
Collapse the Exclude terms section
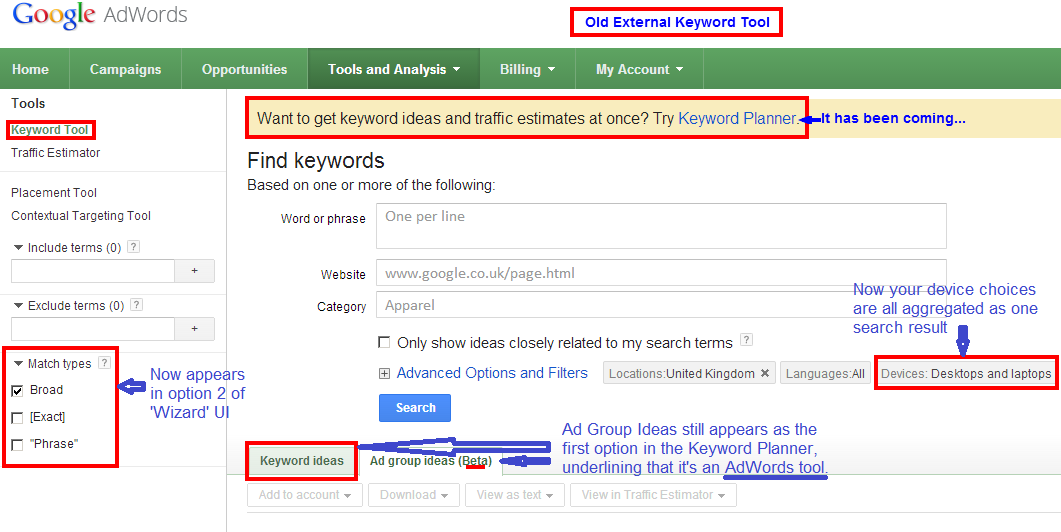(x=18, y=306)
